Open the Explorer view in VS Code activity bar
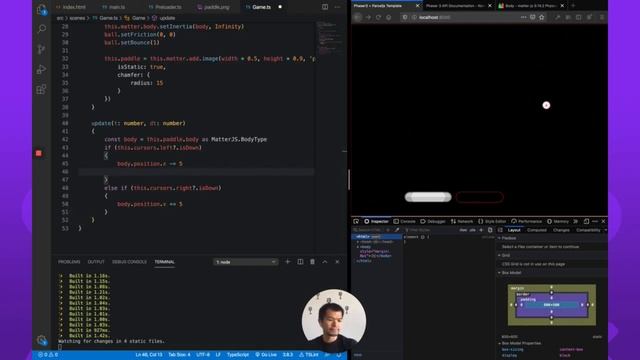 (x=41, y=10)
